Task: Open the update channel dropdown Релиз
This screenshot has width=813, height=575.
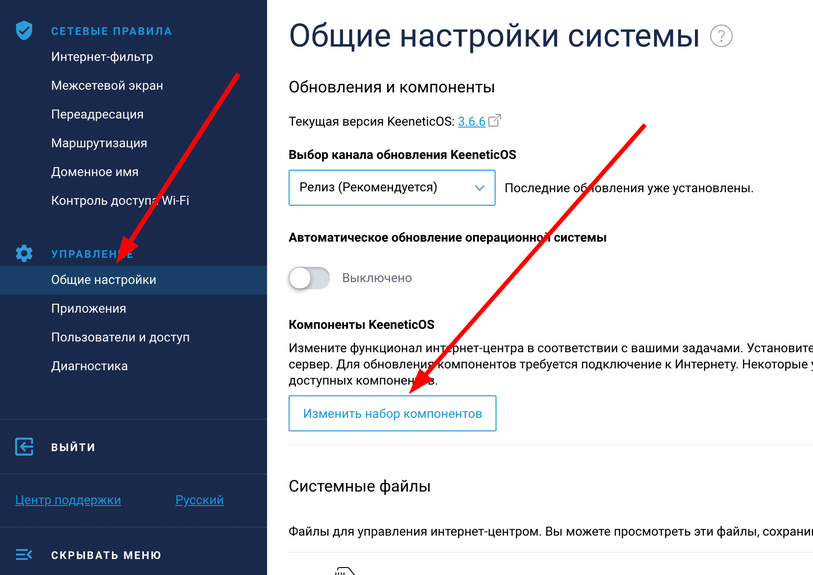Action: (391, 187)
